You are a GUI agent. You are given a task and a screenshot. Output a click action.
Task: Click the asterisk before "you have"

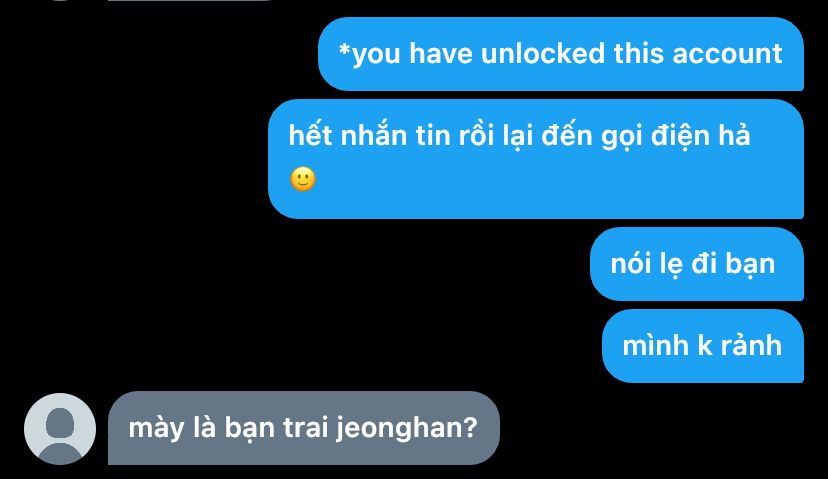[x=344, y=50]
